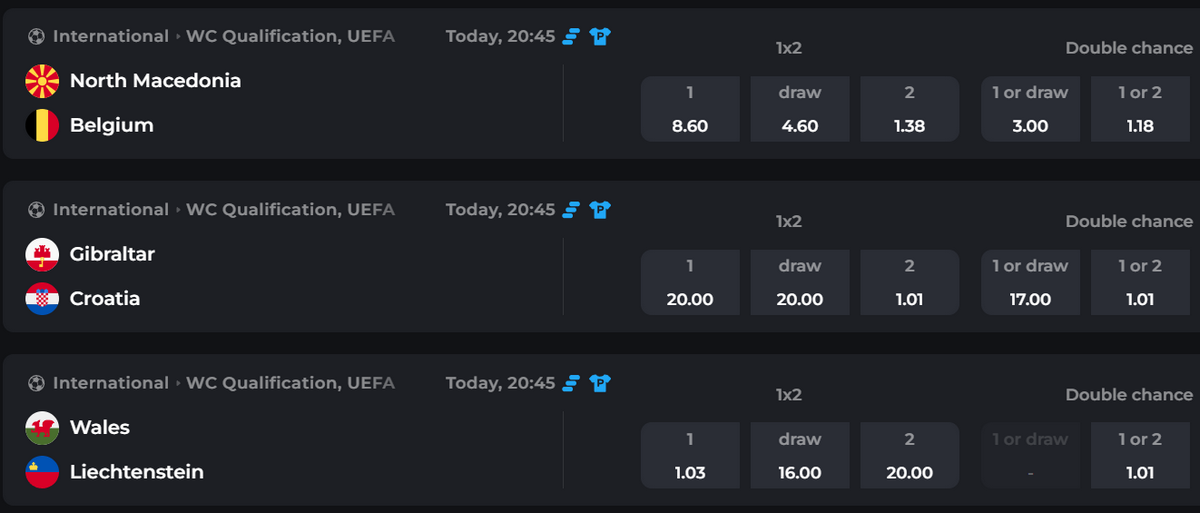
Task: Click the jersey icon for Gibraltar vs Croatia
Action: 600,210
